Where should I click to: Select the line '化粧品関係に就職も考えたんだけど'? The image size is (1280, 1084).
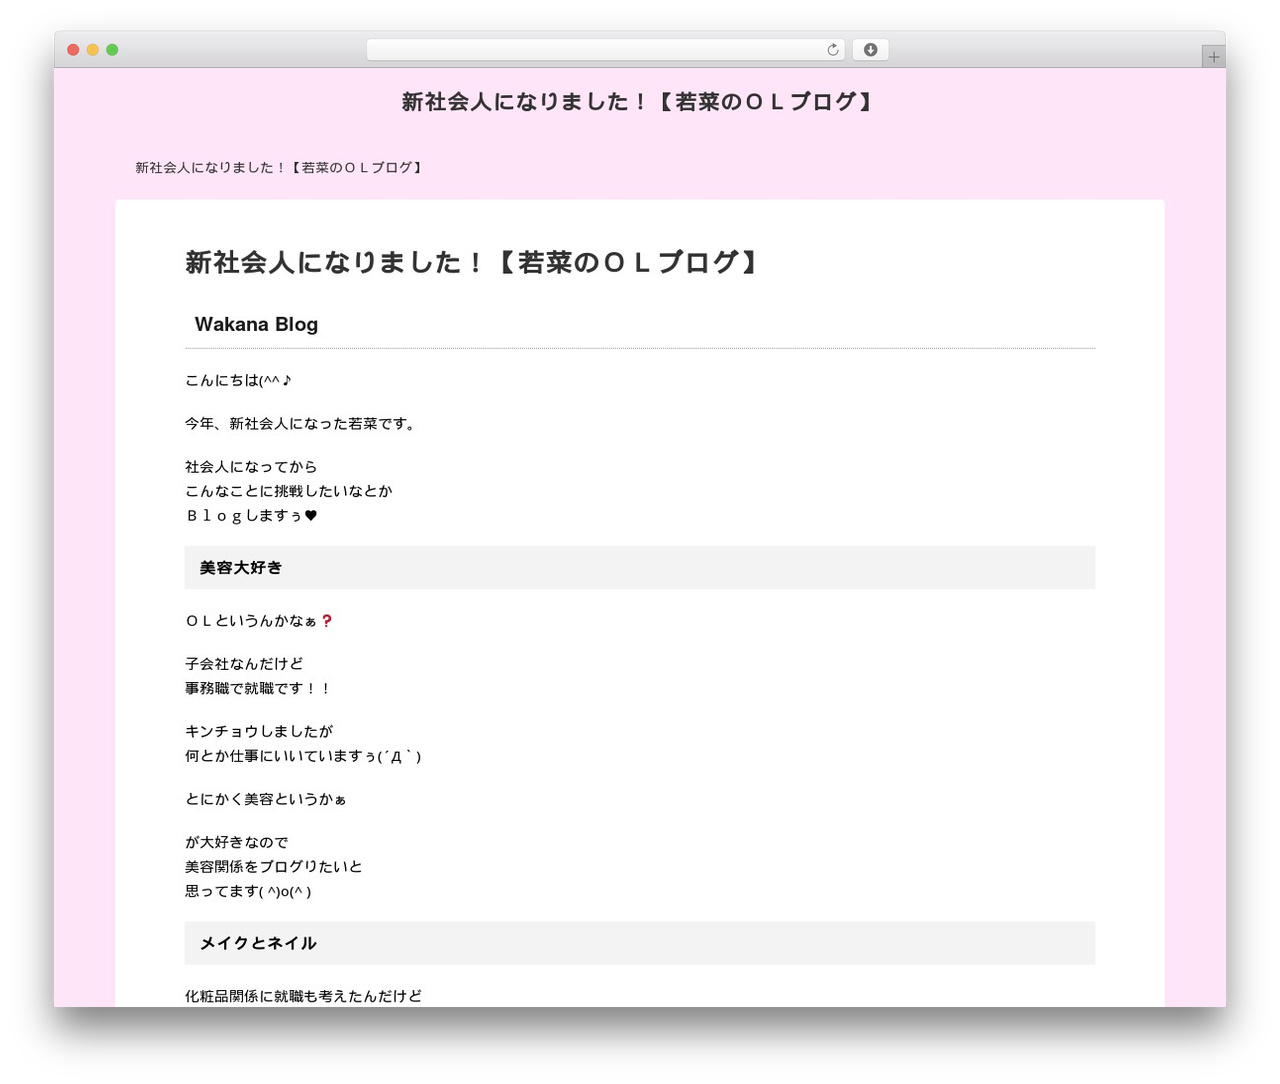pos(303,996)
